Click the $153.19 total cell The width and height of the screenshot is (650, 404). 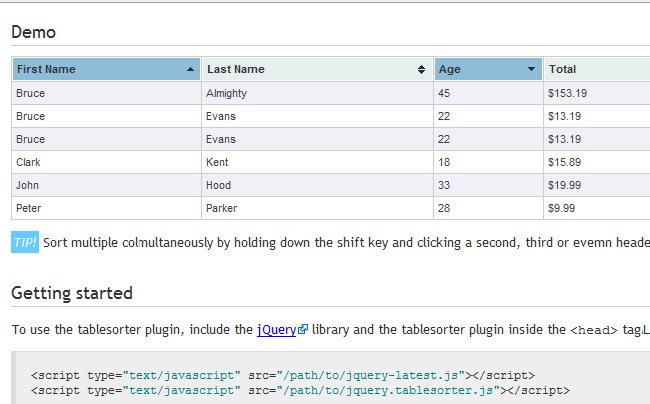(567, 93)
